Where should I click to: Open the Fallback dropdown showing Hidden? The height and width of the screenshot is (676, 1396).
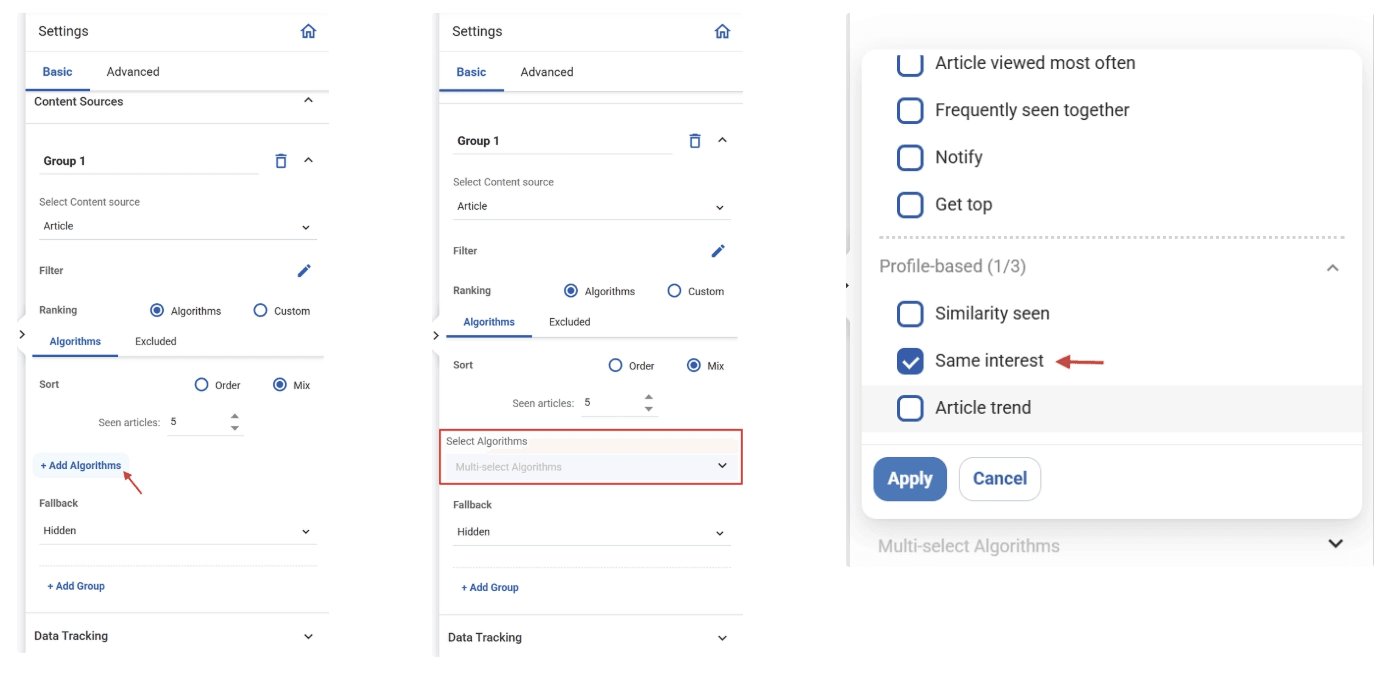point(177,528)
